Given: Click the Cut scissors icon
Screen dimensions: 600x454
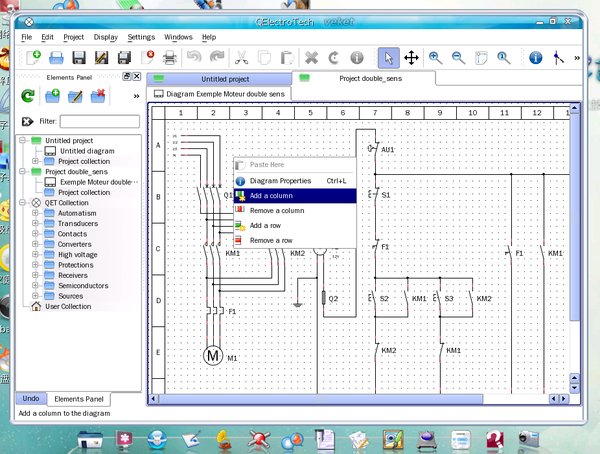Looking at the screenshot, I should click(x=241, y=58).
